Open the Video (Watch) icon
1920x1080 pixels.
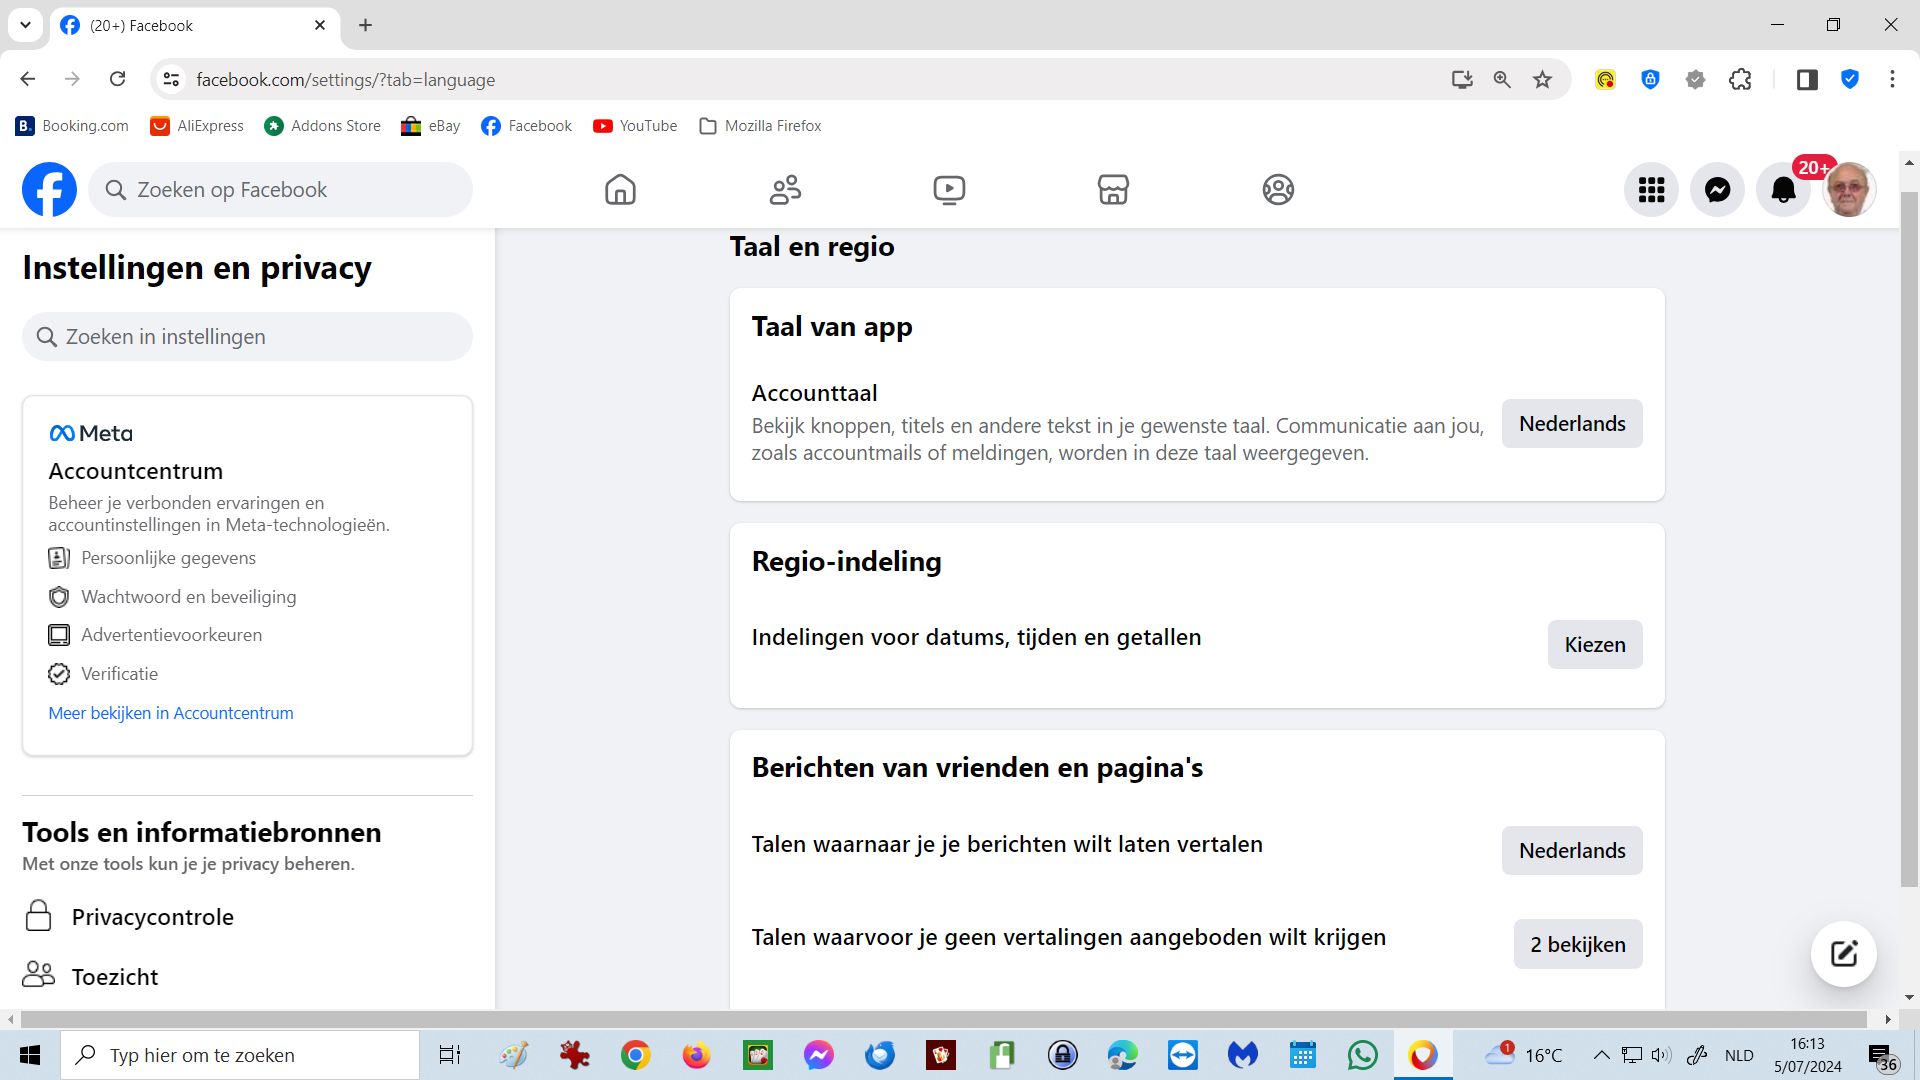pyautogui.click(x=949, y=190)
